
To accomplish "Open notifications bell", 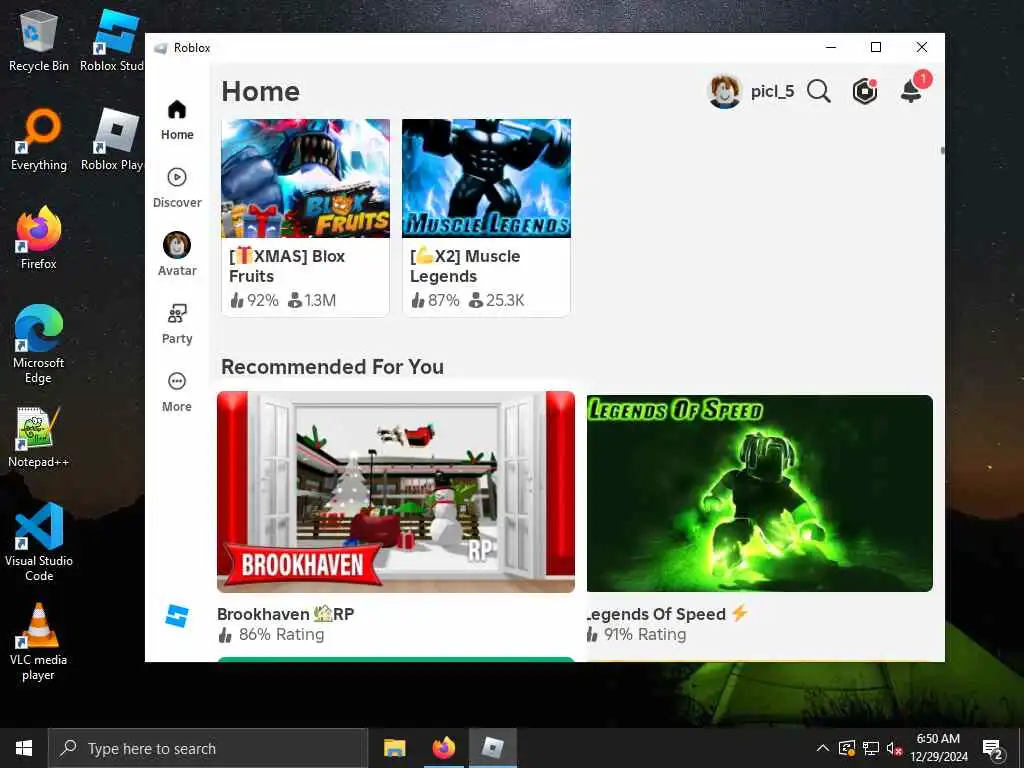I will (x=913, y=89).
